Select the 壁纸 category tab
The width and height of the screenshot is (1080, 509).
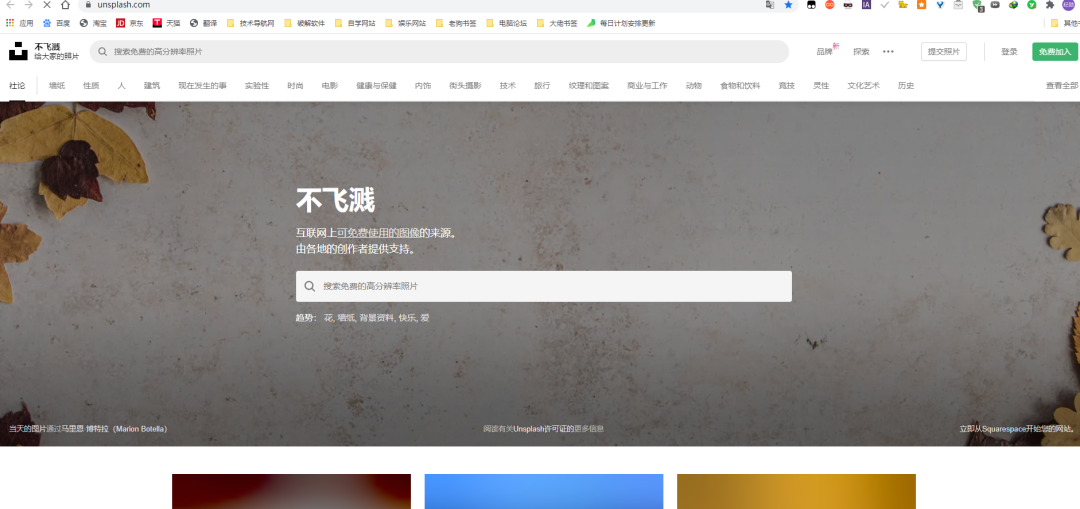click(x=57, y=86)
